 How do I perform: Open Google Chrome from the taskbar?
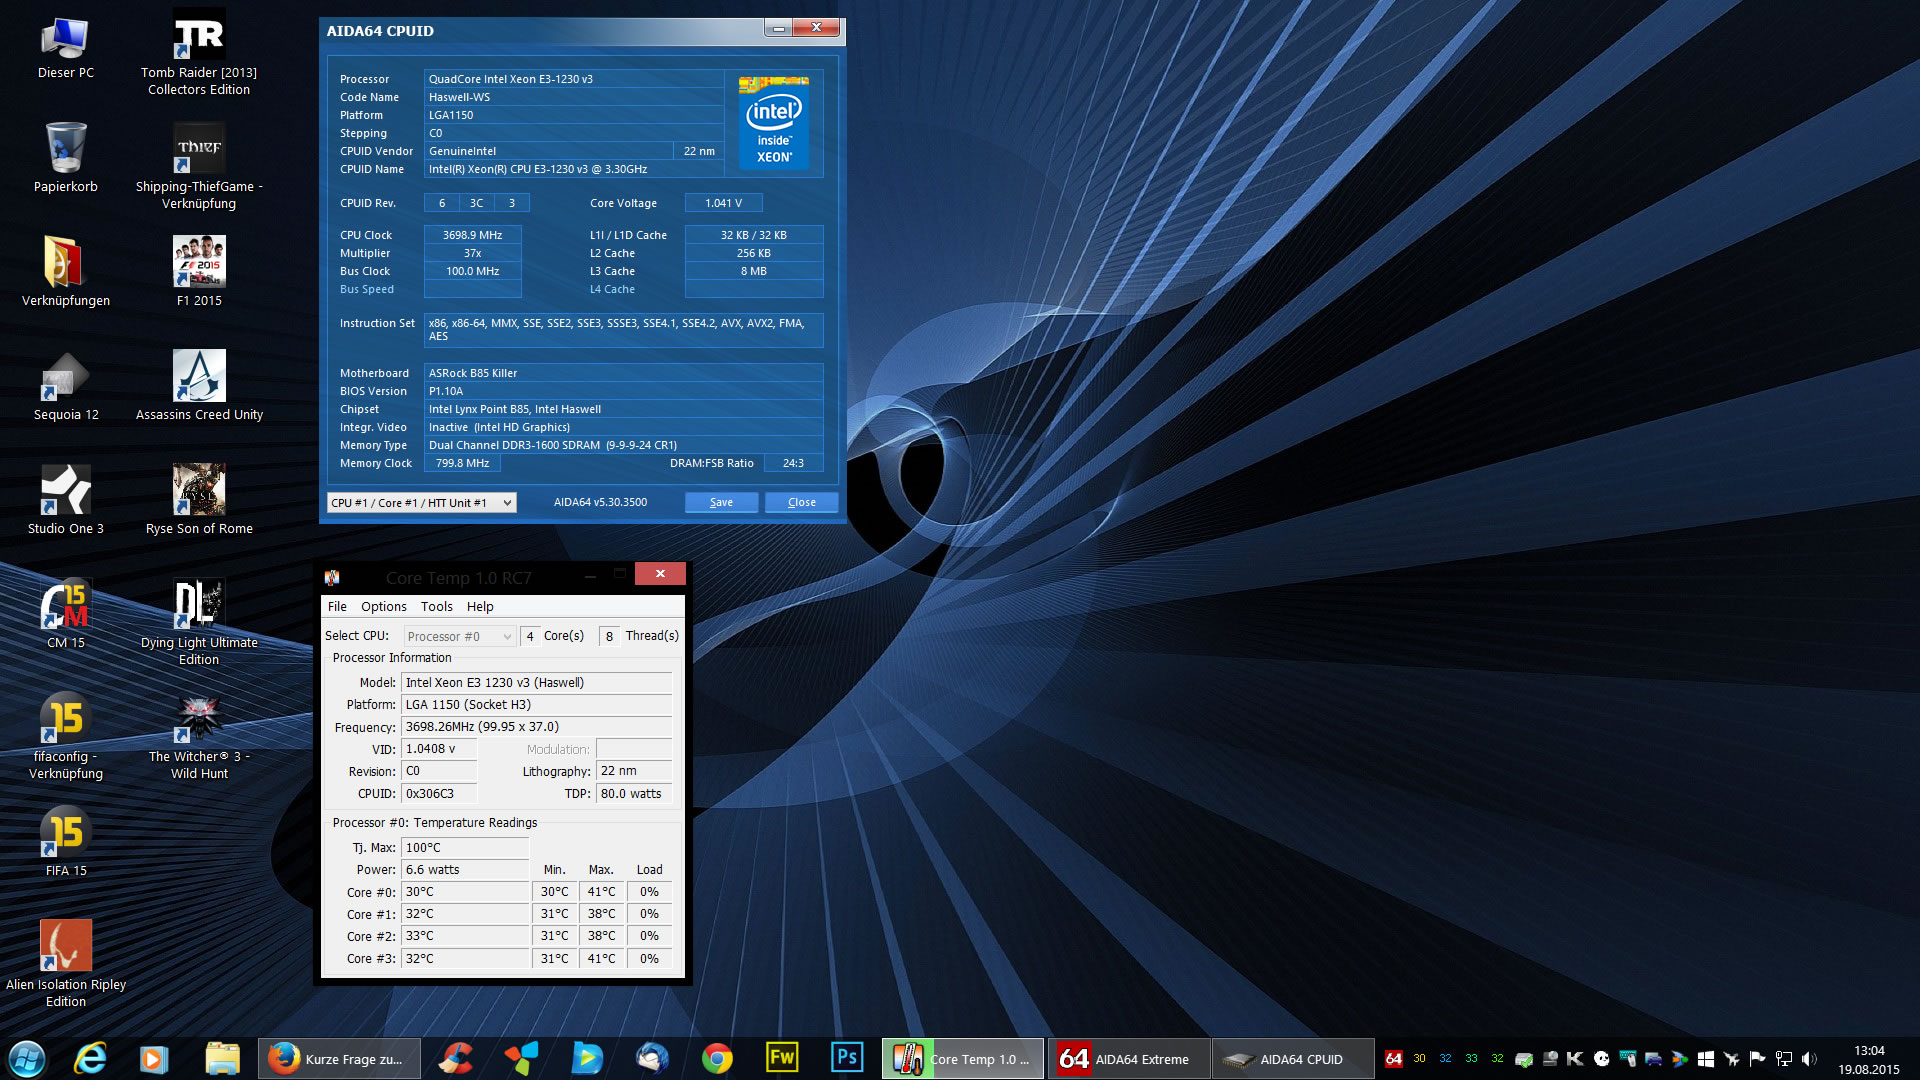click(717, 1058)
